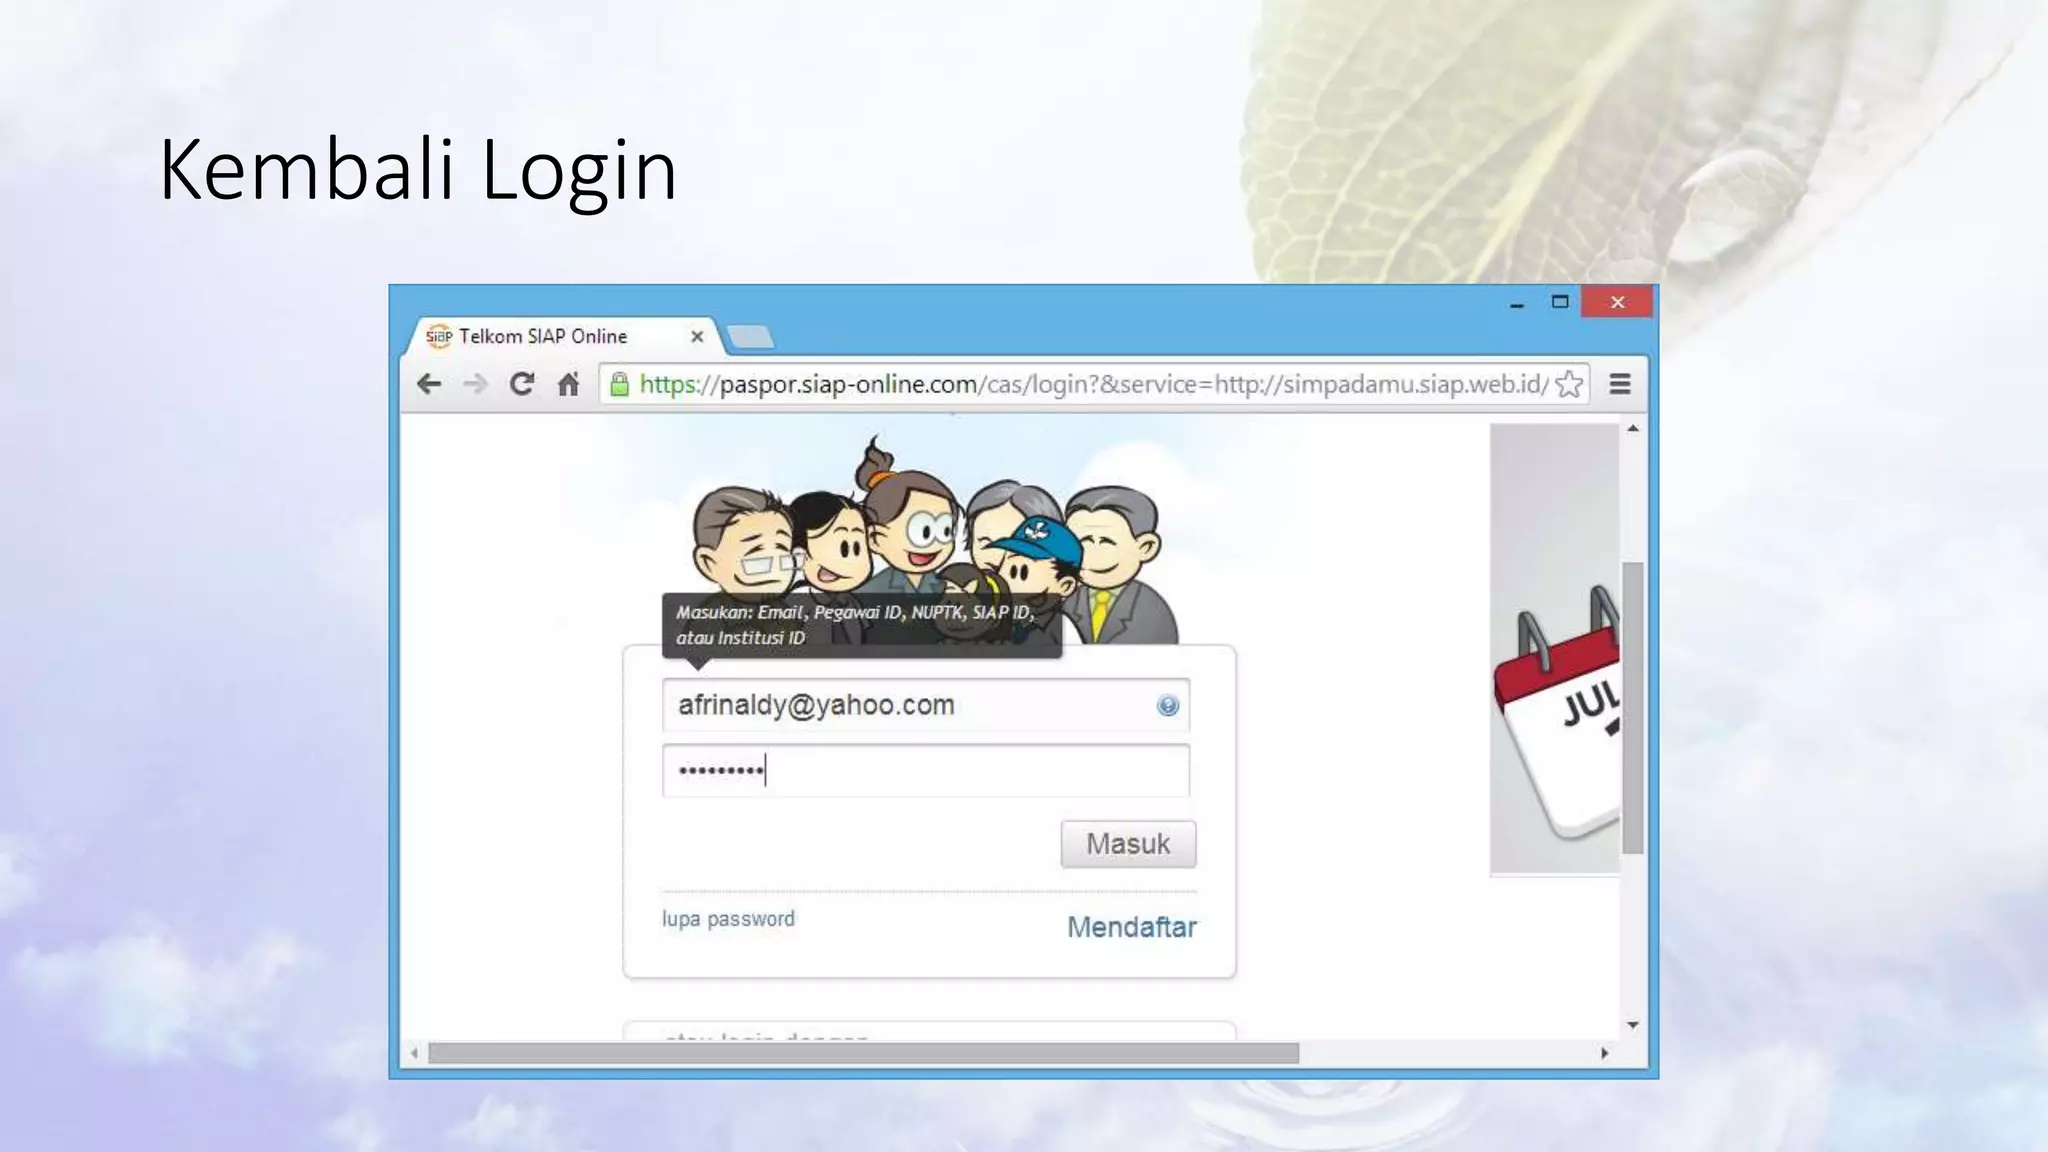The image size is (2048, 1152).
Task: Click the vertical scrollbar down arrow
Action: [x=1633, y=1025]
